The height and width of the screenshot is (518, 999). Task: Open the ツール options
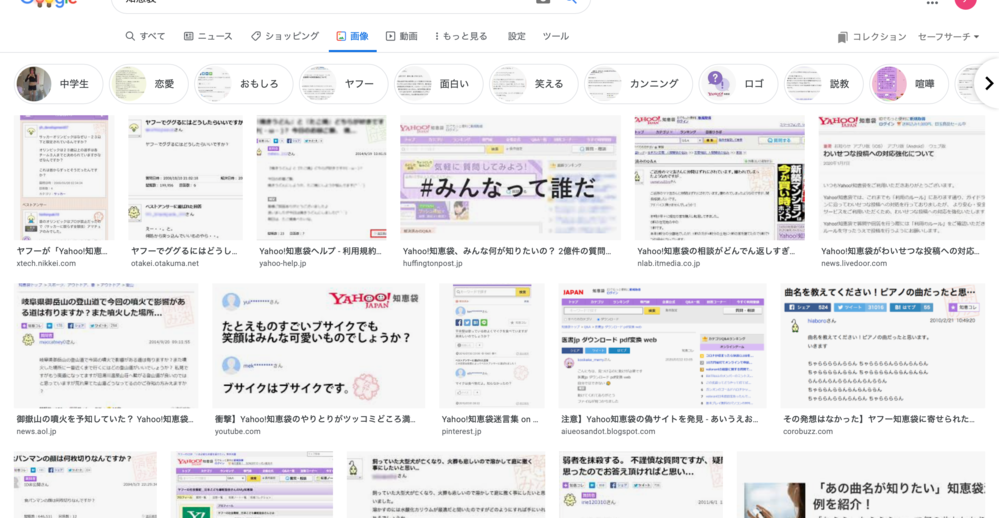click(555, 36)
